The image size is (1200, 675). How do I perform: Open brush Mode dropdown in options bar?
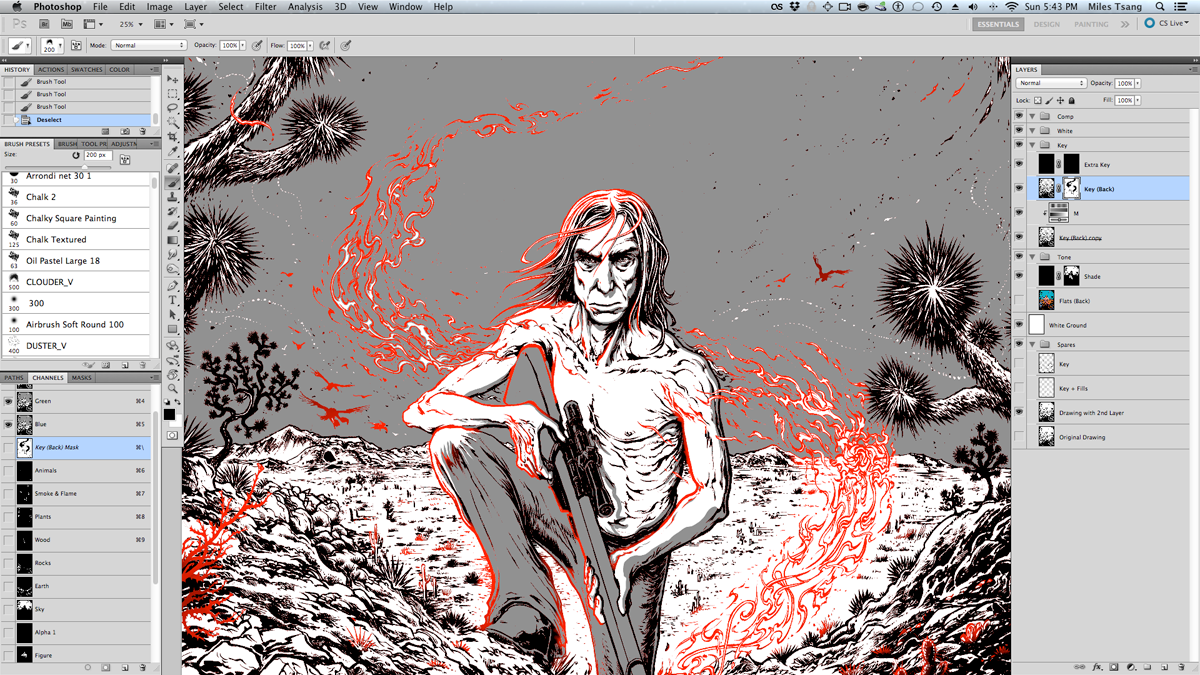click(x=149, y=45)
